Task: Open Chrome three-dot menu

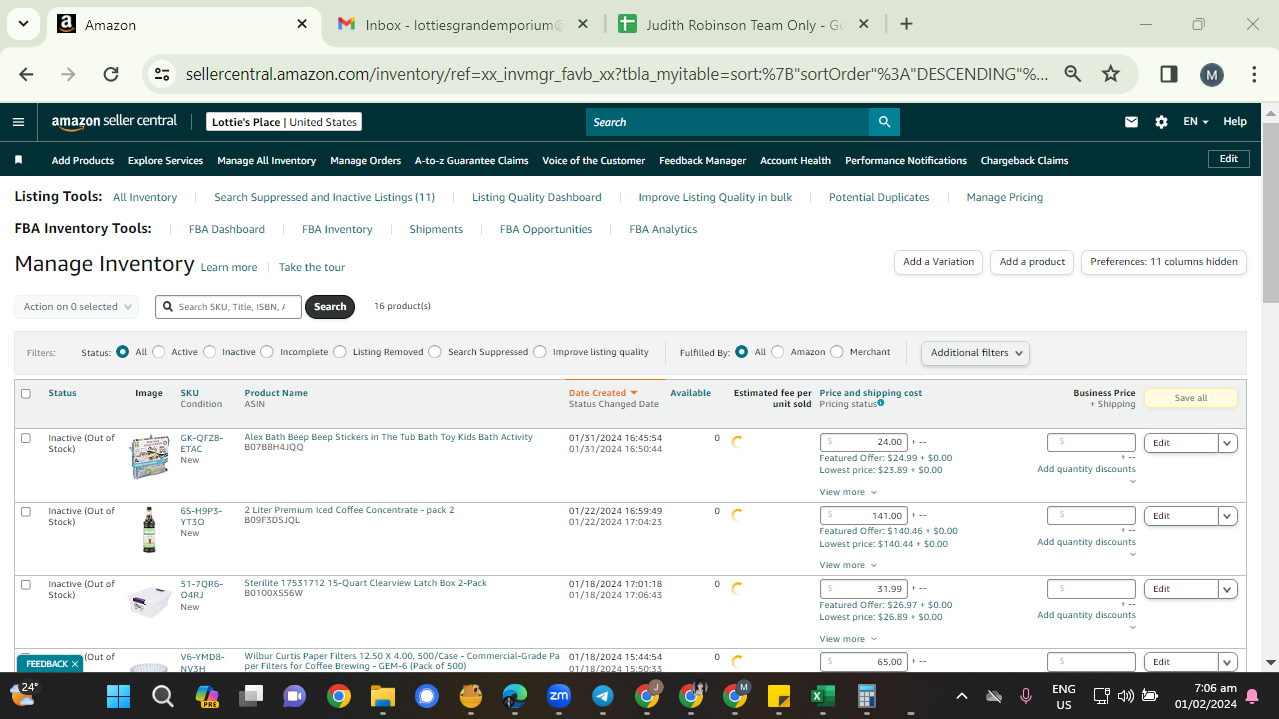Action: (1254, 74)
